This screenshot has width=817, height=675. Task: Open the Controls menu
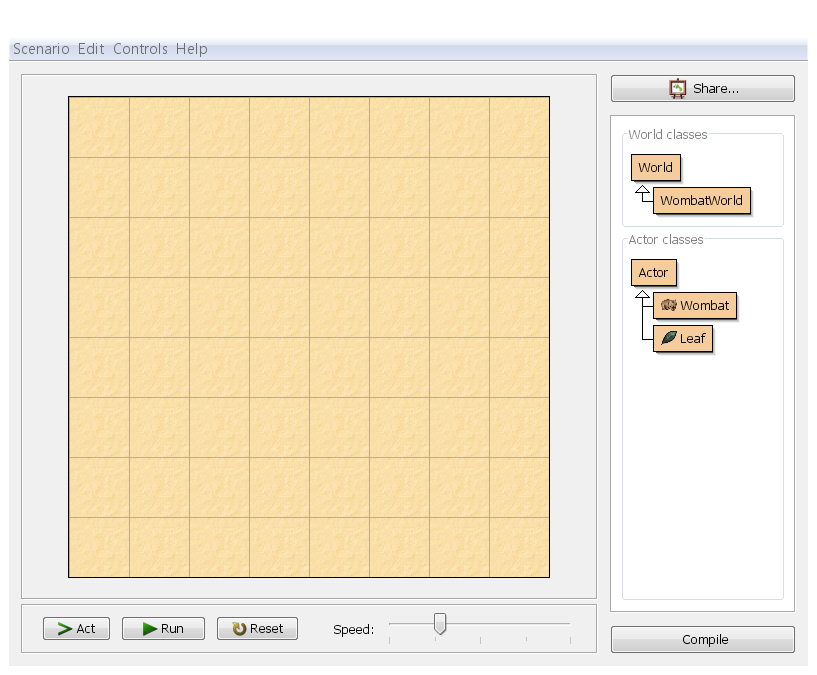tap(140, 49)
